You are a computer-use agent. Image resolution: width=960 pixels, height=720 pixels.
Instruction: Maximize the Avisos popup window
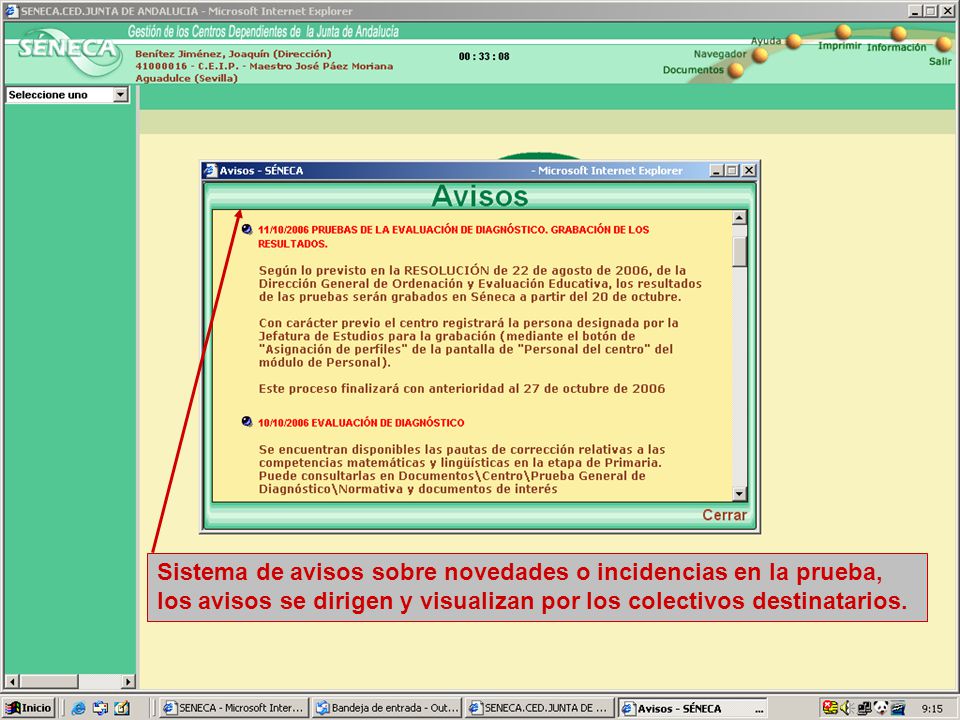coord(732,170)
